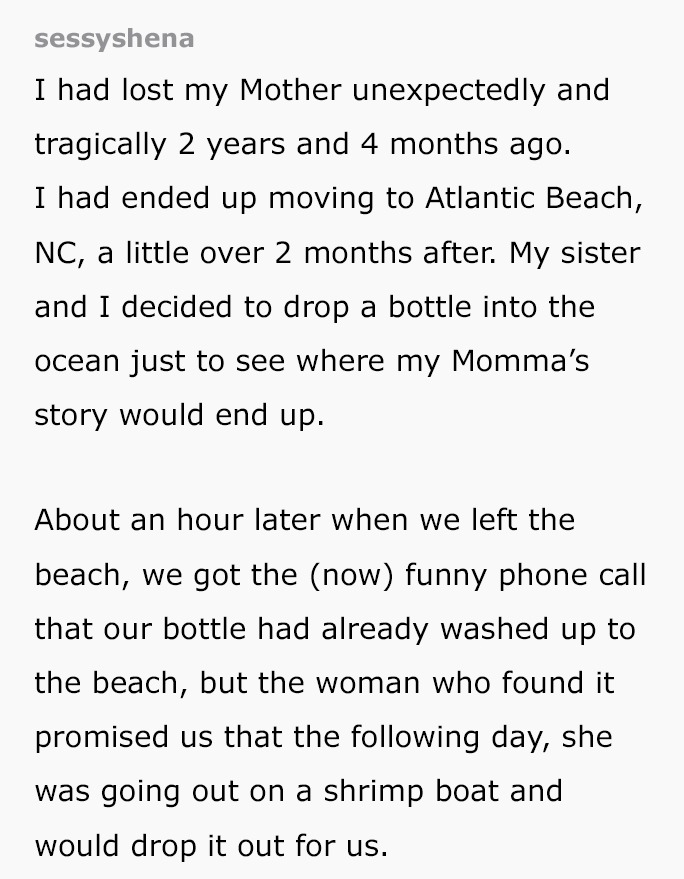Click the phrase "My sister"
Image resolution: width=684 pixels, height=879 pixels.
(x=573, y=252)
